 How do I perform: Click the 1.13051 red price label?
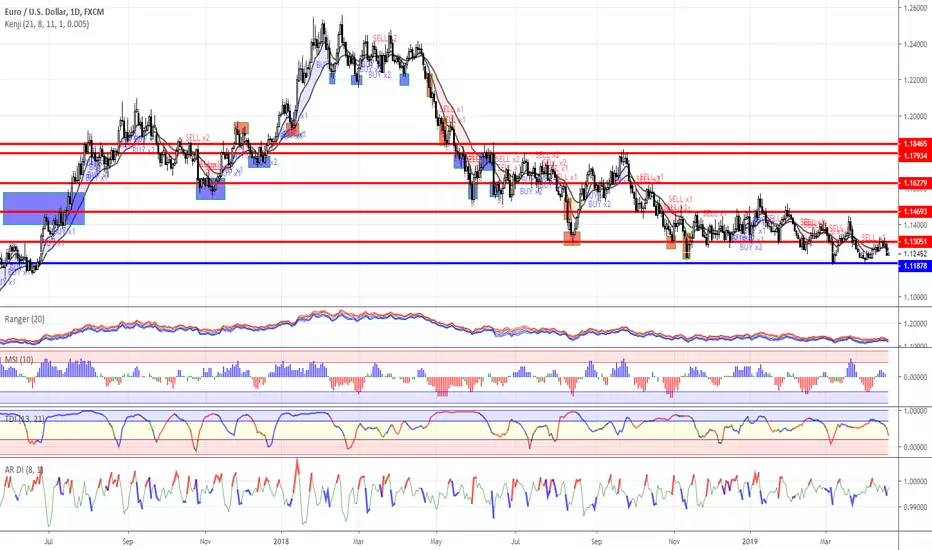pos(915,241)
